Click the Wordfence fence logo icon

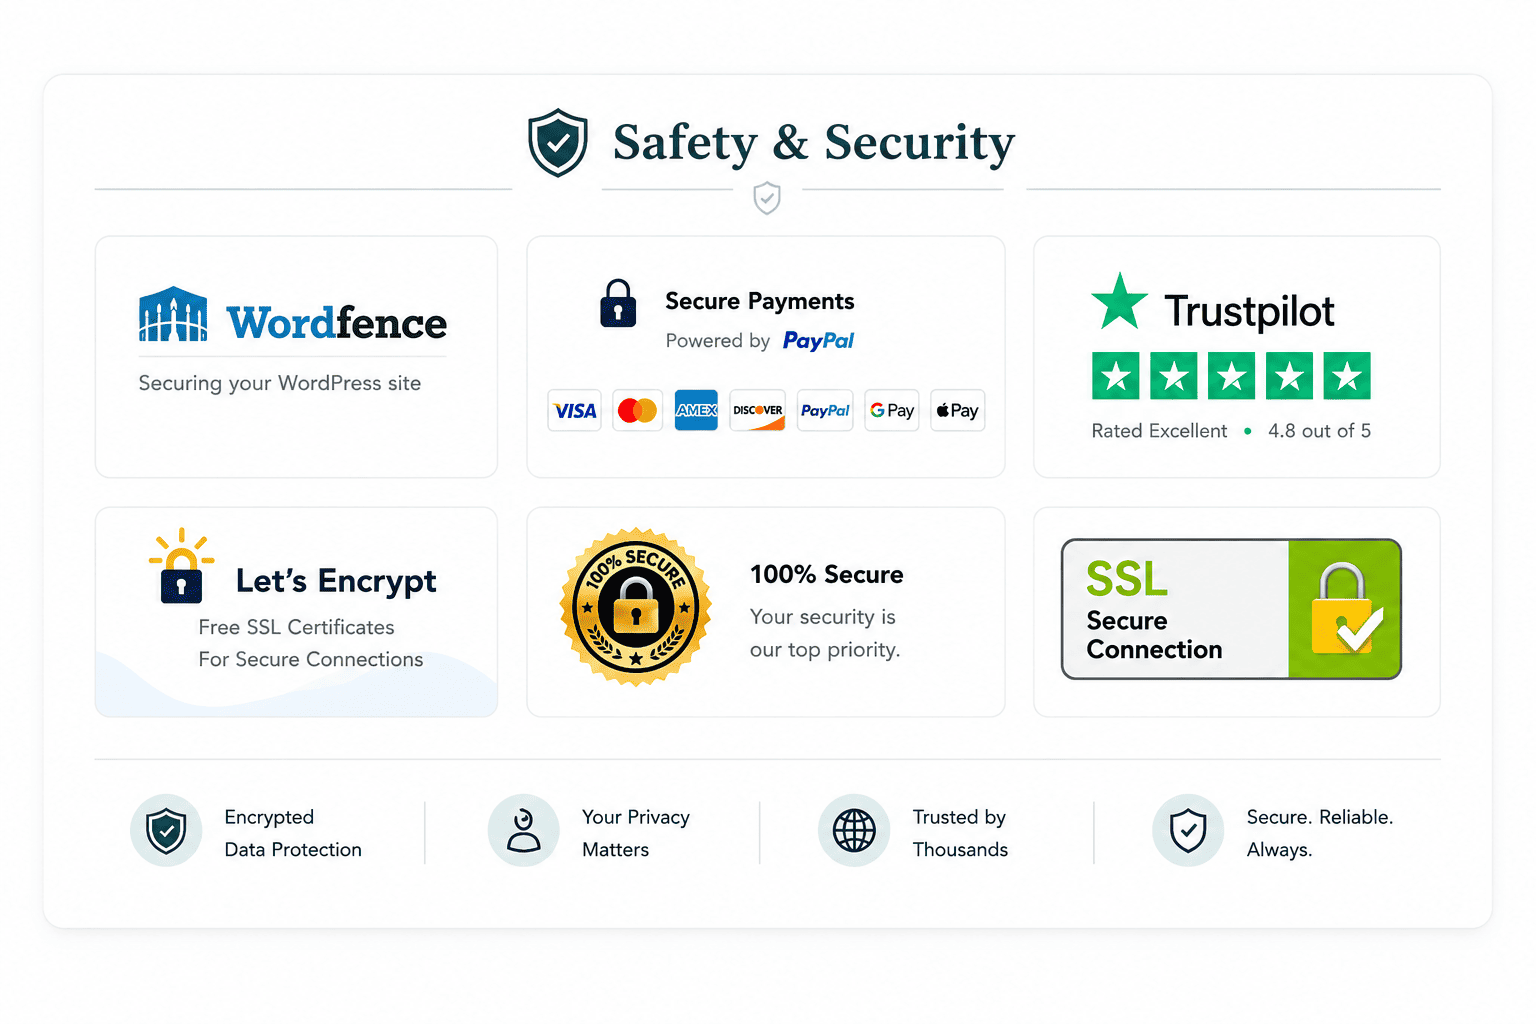pos(173,314)
